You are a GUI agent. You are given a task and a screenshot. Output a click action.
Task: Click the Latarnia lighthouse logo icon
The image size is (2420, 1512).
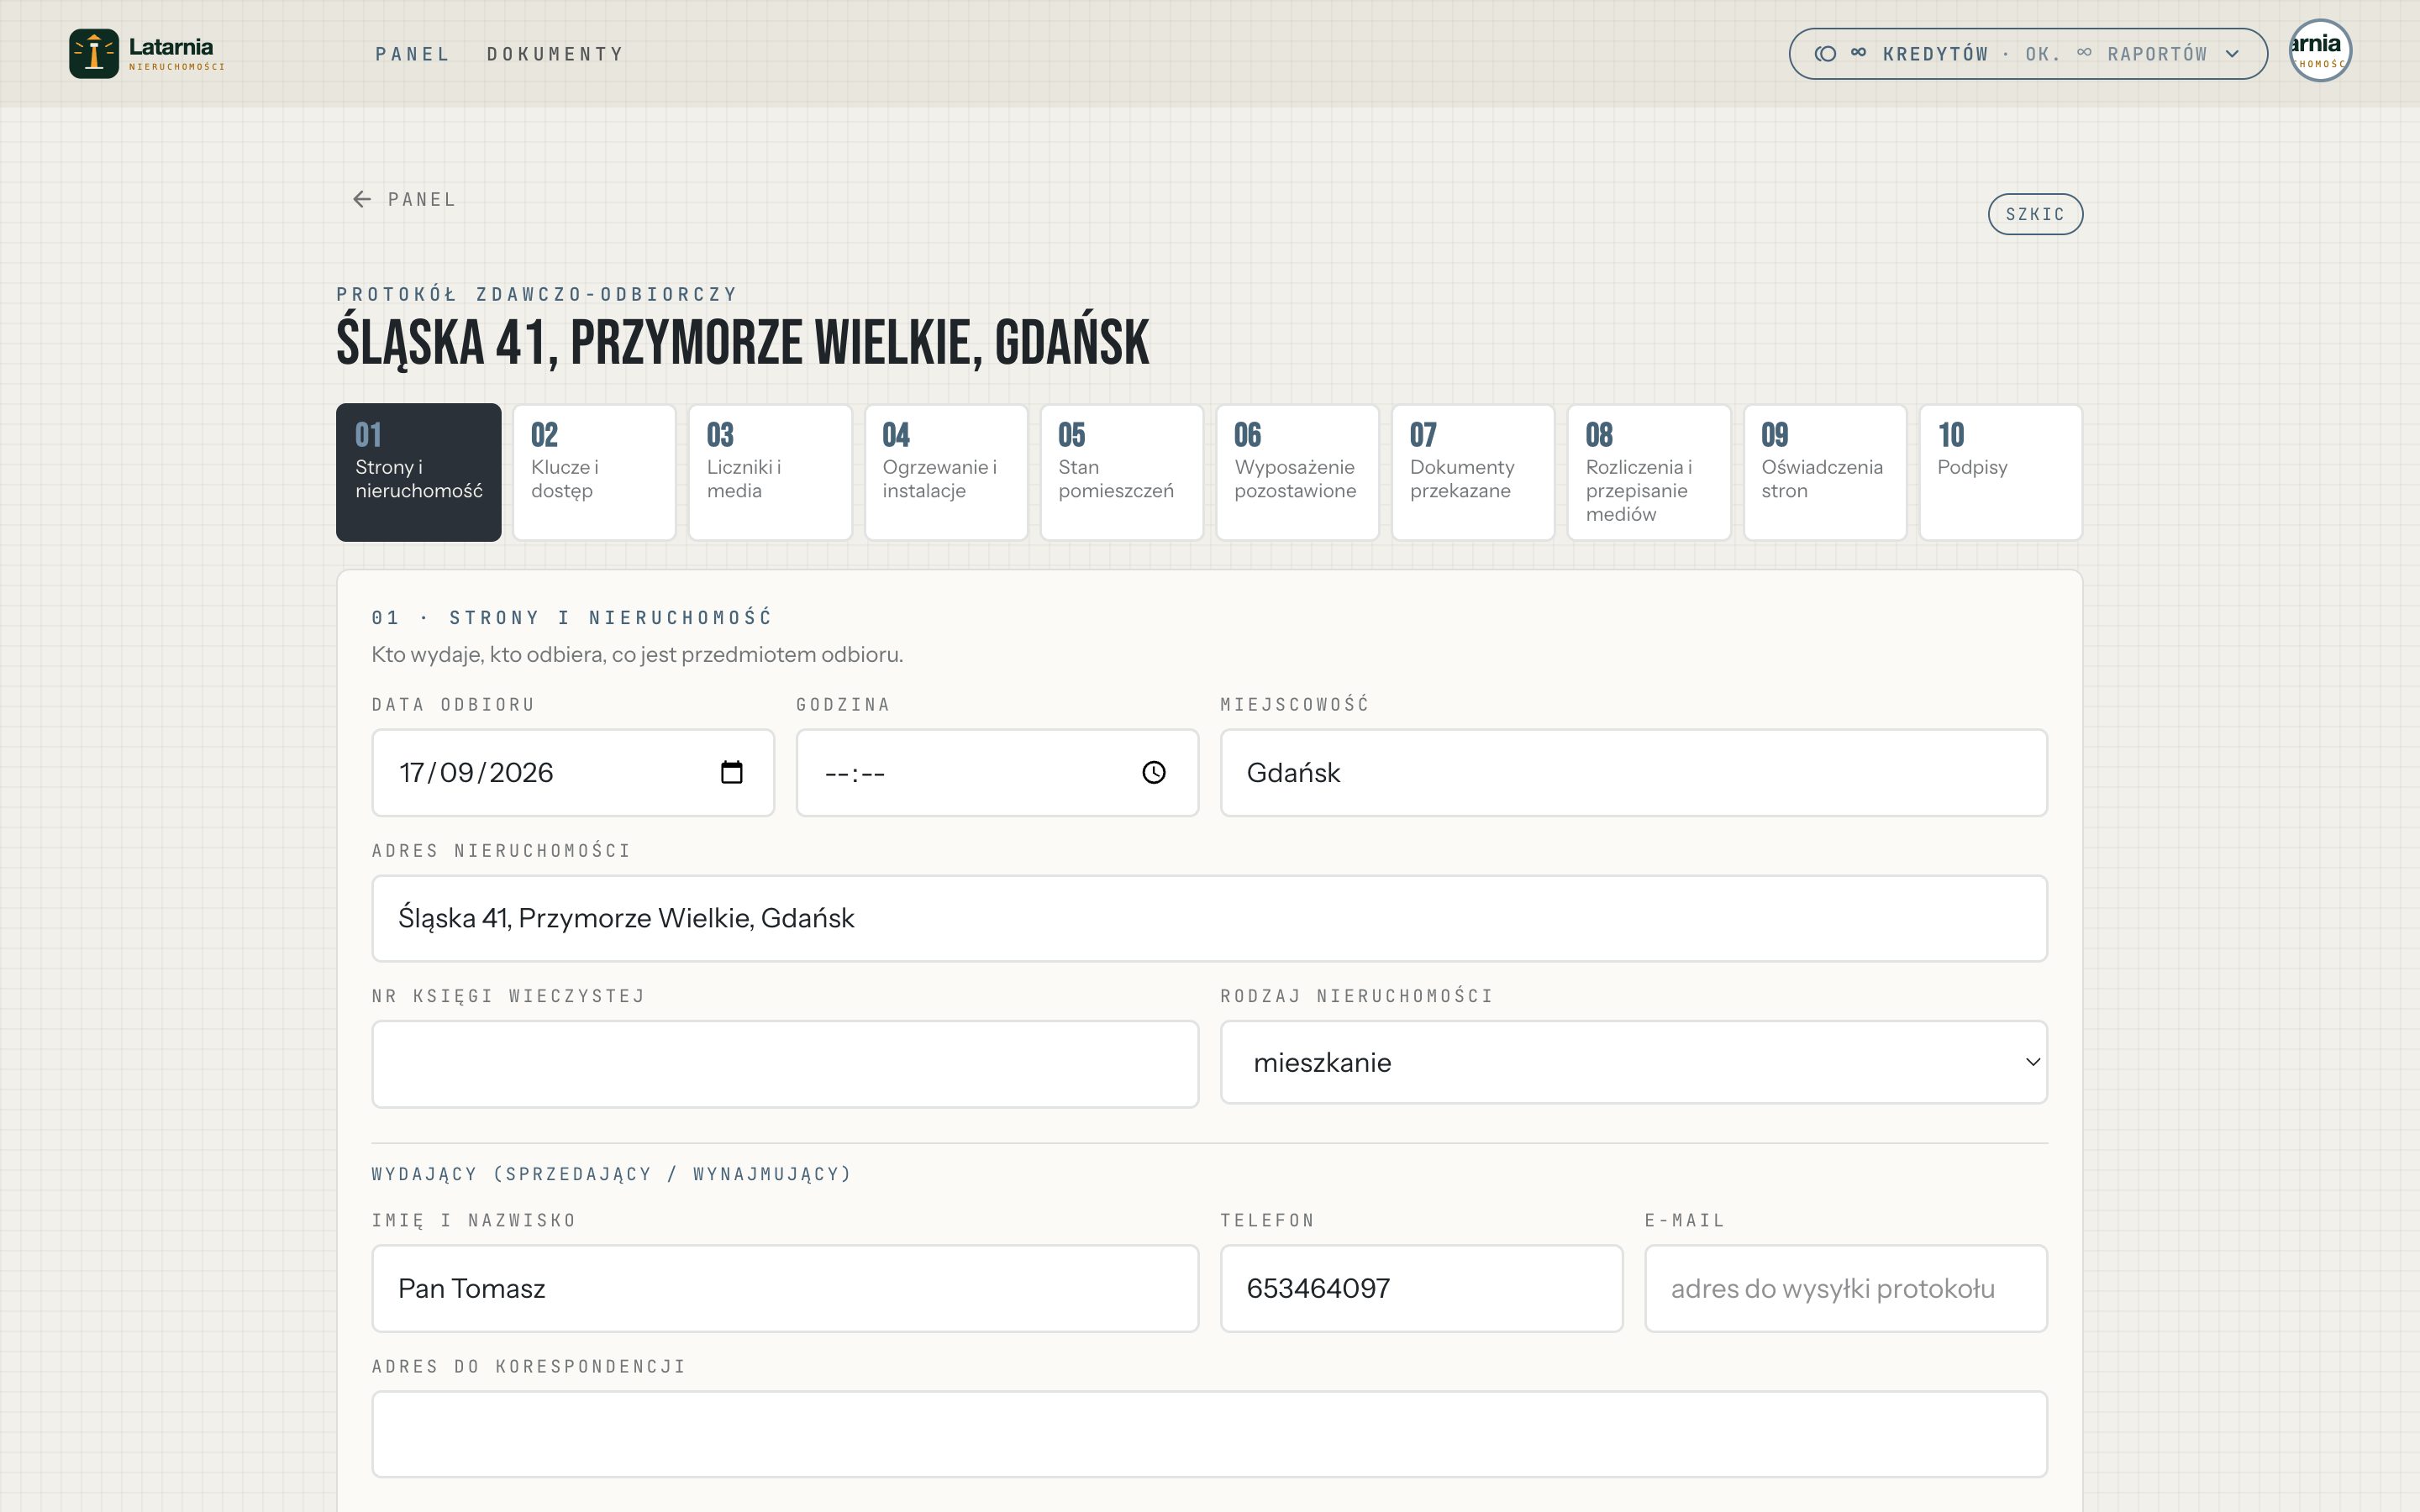pos(94,53)
